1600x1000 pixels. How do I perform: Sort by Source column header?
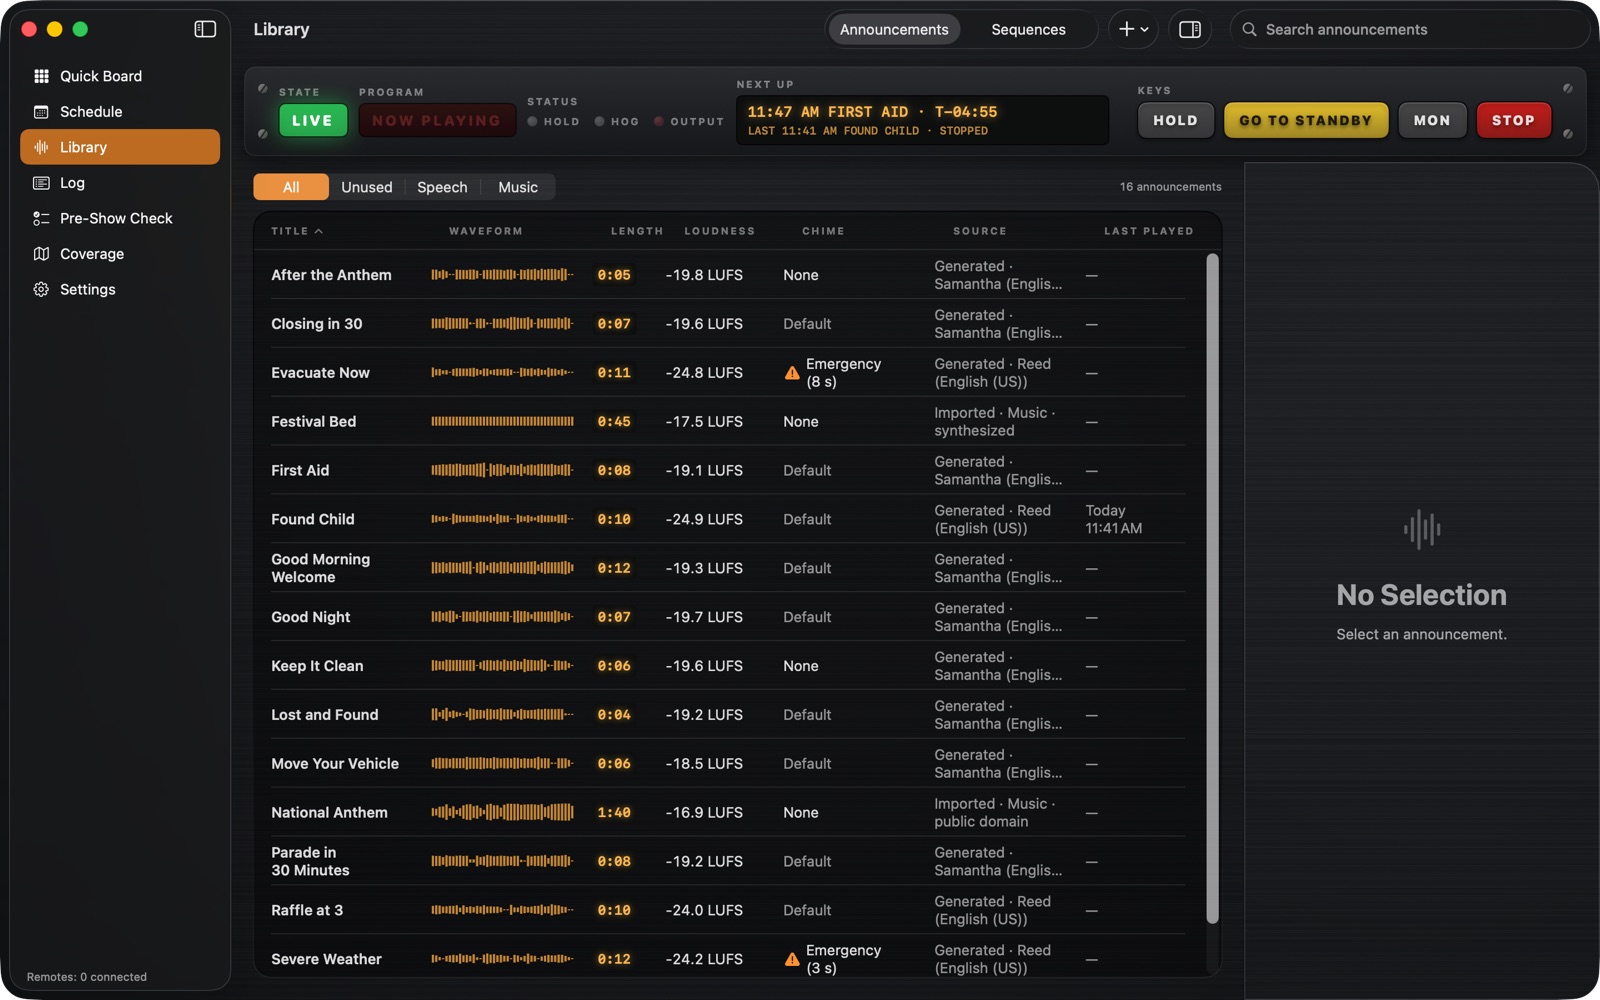pos(979,231)
